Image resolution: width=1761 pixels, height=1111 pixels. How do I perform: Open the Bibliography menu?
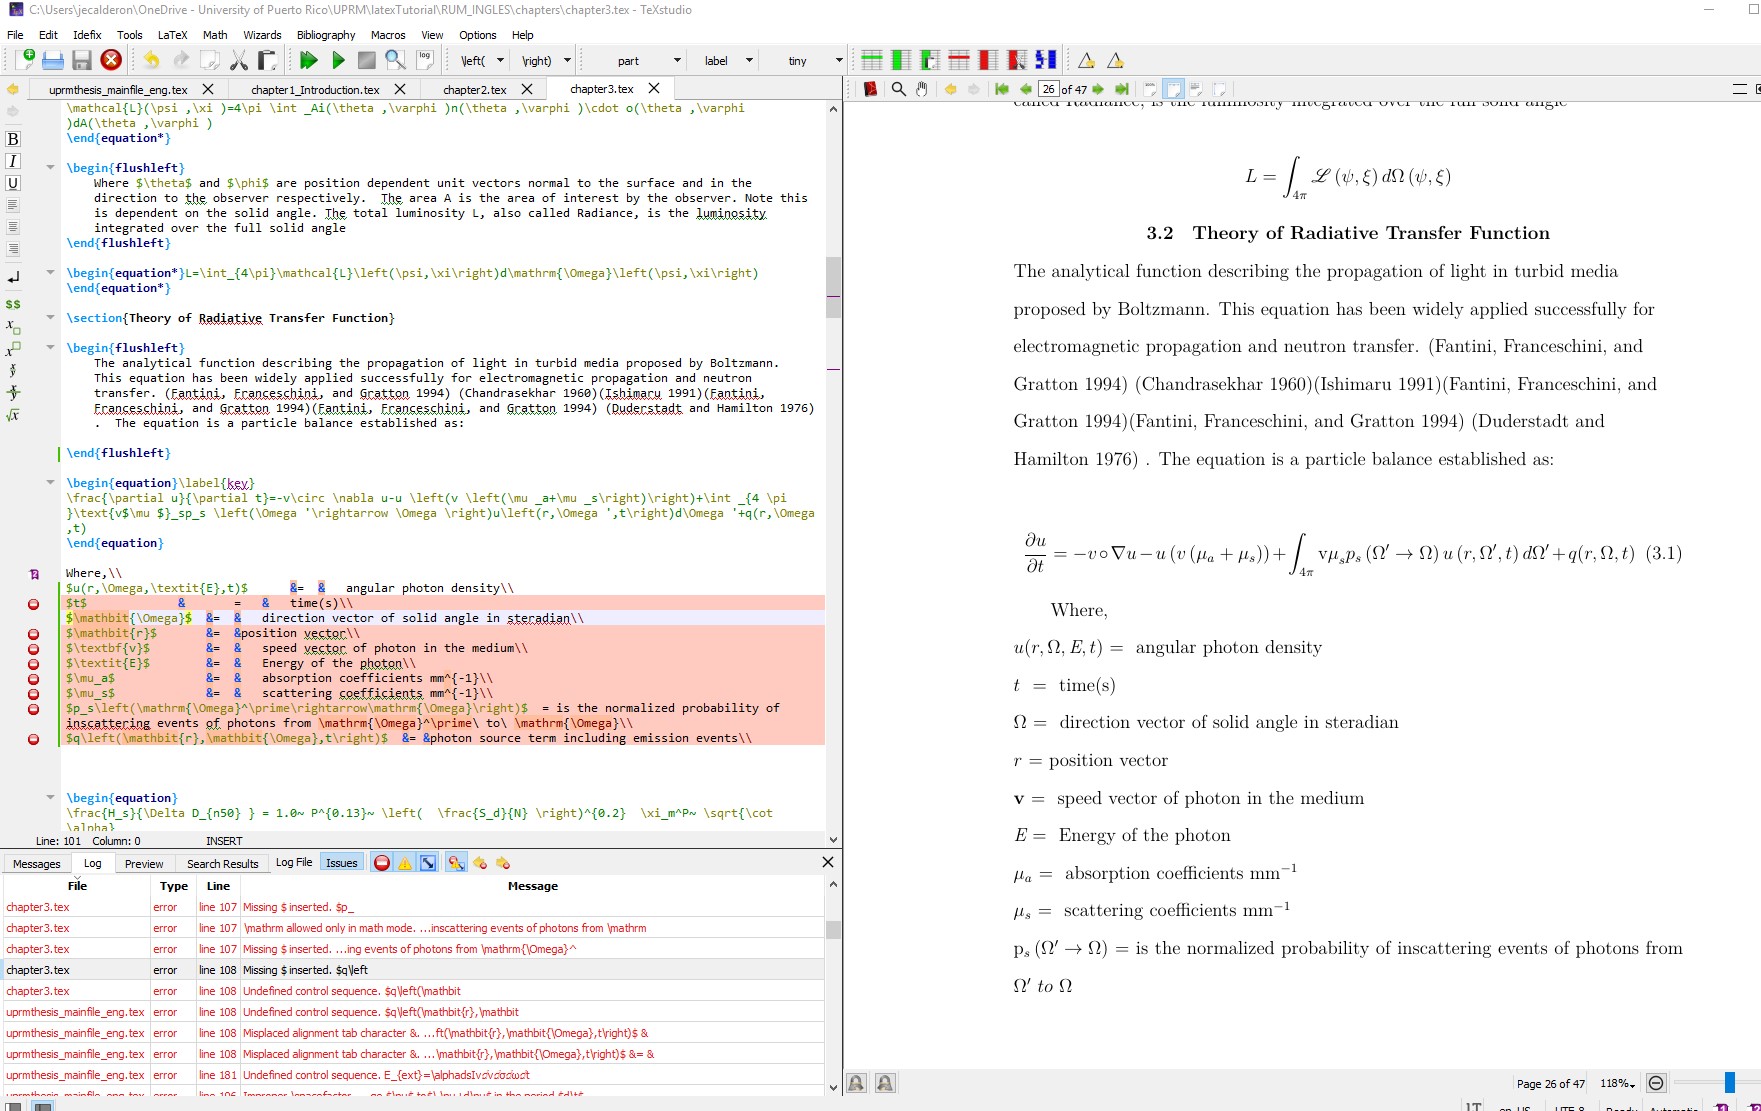coord(326,35)
